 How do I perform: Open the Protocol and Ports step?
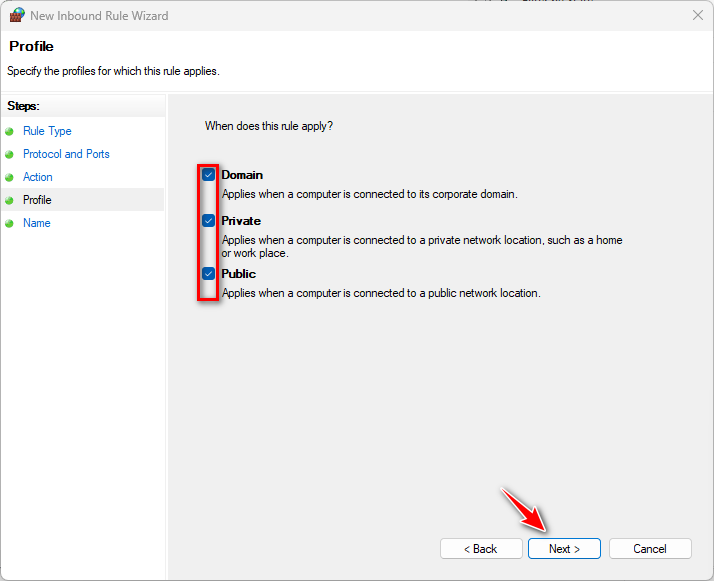tap(66, 154)
